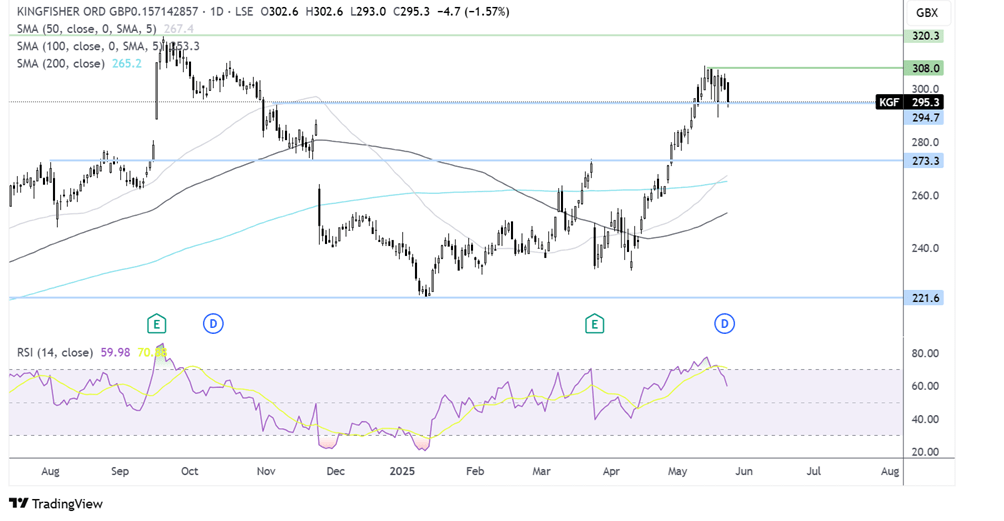Screen dimensions: 1004x521
Task: Select the SMA 200 close indicator legend
Action: tap(60, 63)
